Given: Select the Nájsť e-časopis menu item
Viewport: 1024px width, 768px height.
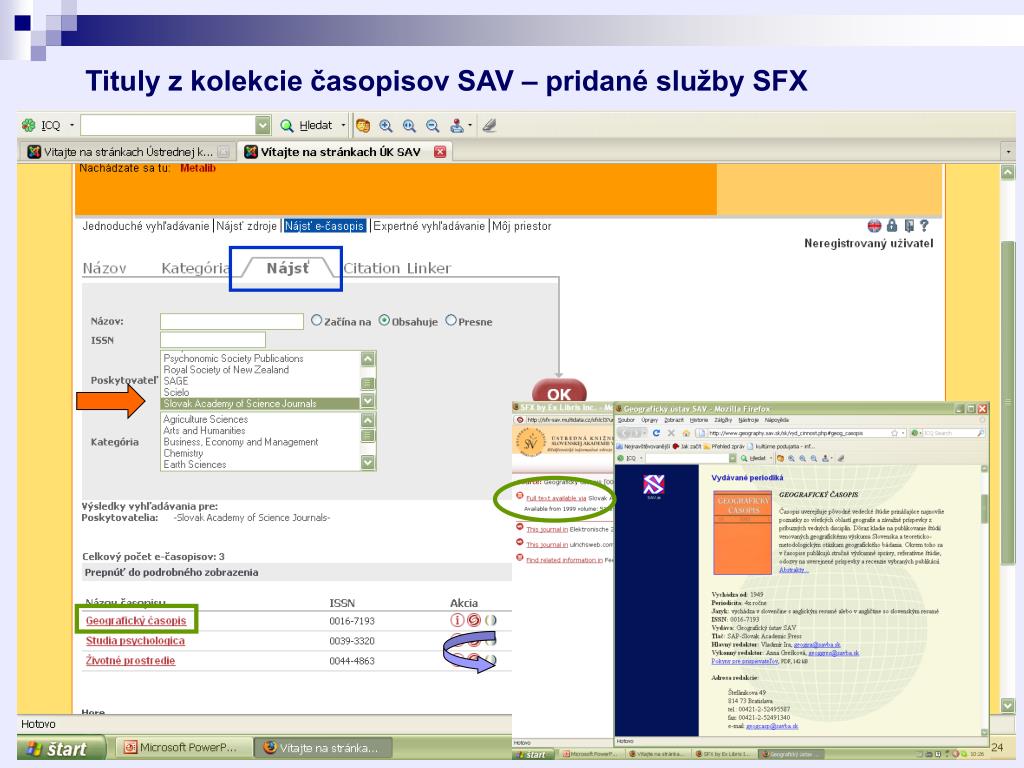Looking at the screenshot, I should click(x=325, y=226).
